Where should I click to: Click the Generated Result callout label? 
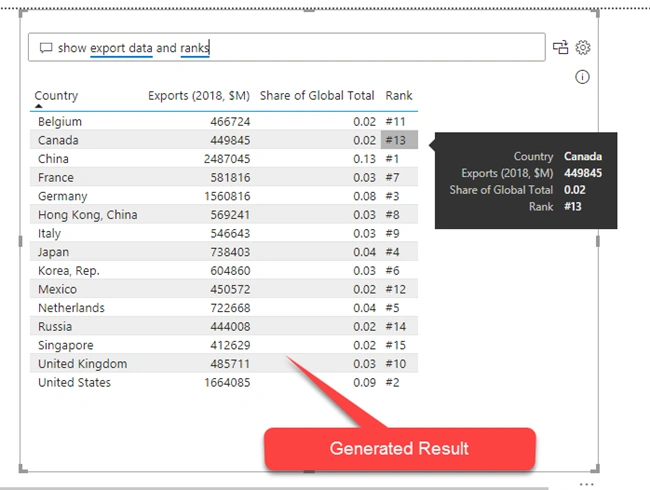(x=399, y=449)
